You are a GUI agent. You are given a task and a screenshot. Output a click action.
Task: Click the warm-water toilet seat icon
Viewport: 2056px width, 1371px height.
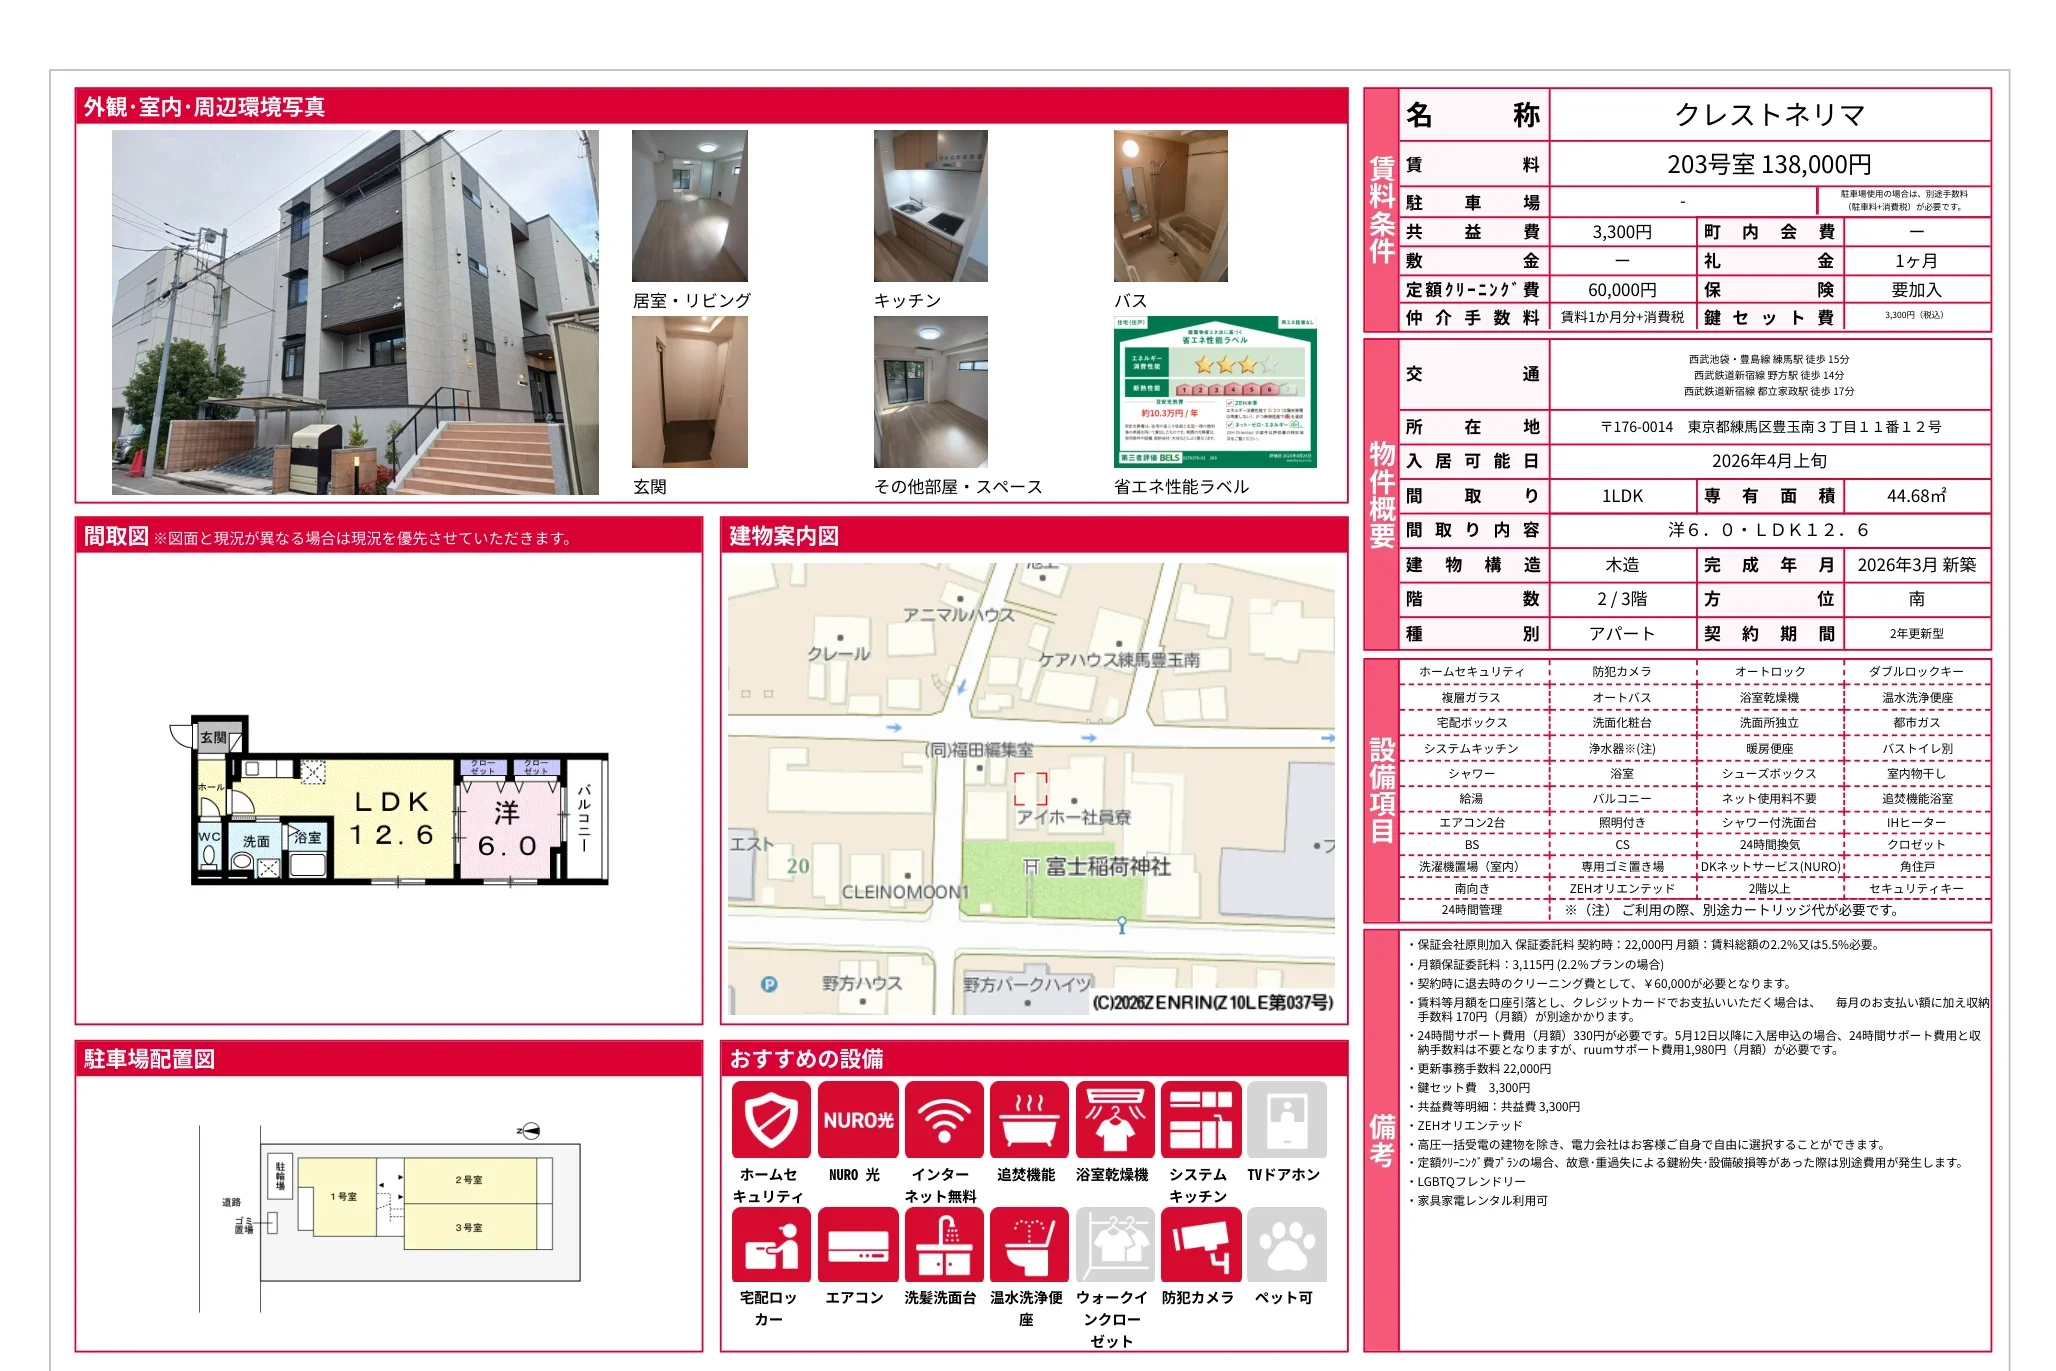(x=1029, y=1244)
